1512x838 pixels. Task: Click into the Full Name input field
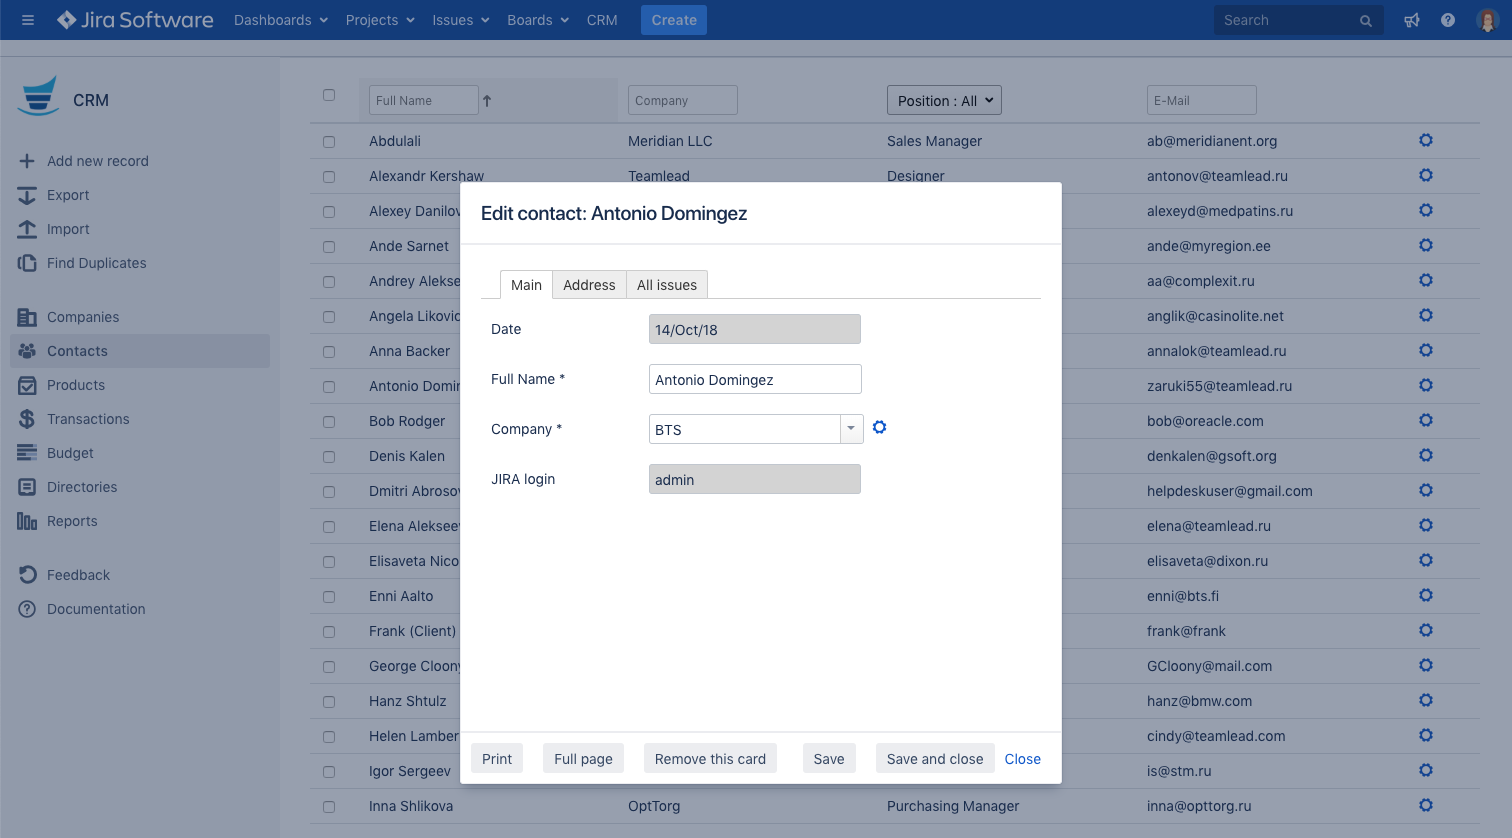pyautogui.click(x=755, y=380)
